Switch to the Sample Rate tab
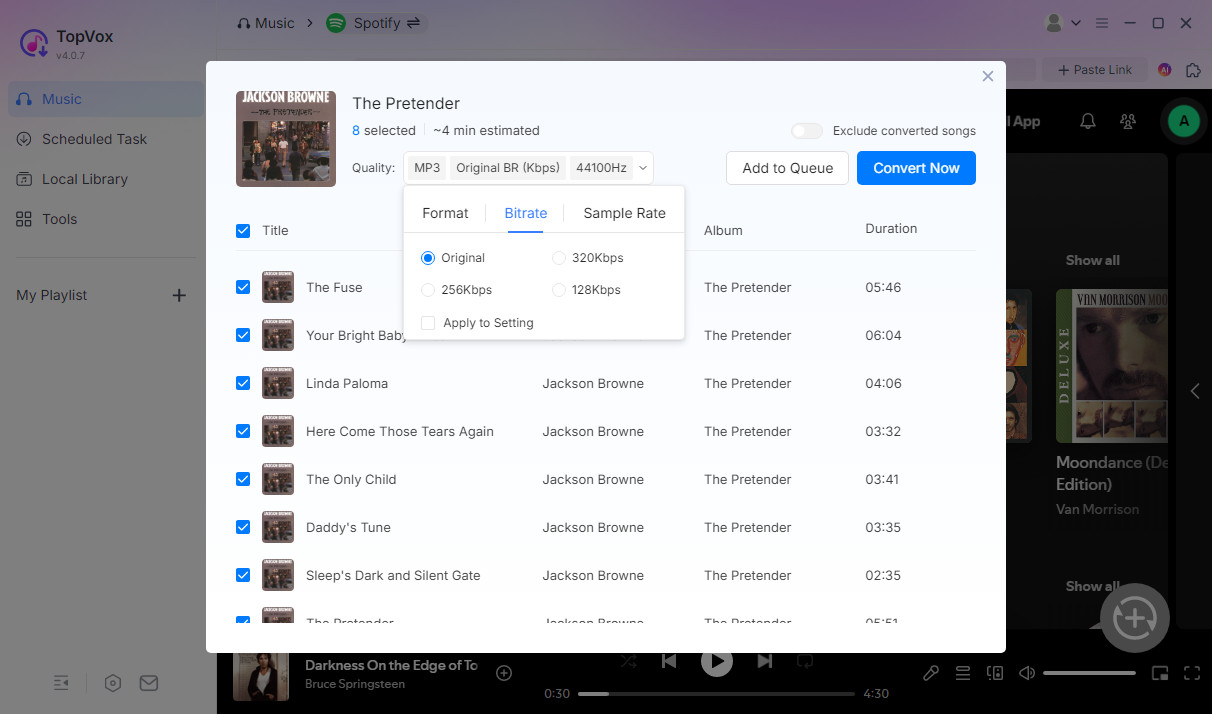The height and width of the screenshot is (714, 1212). 624,213
